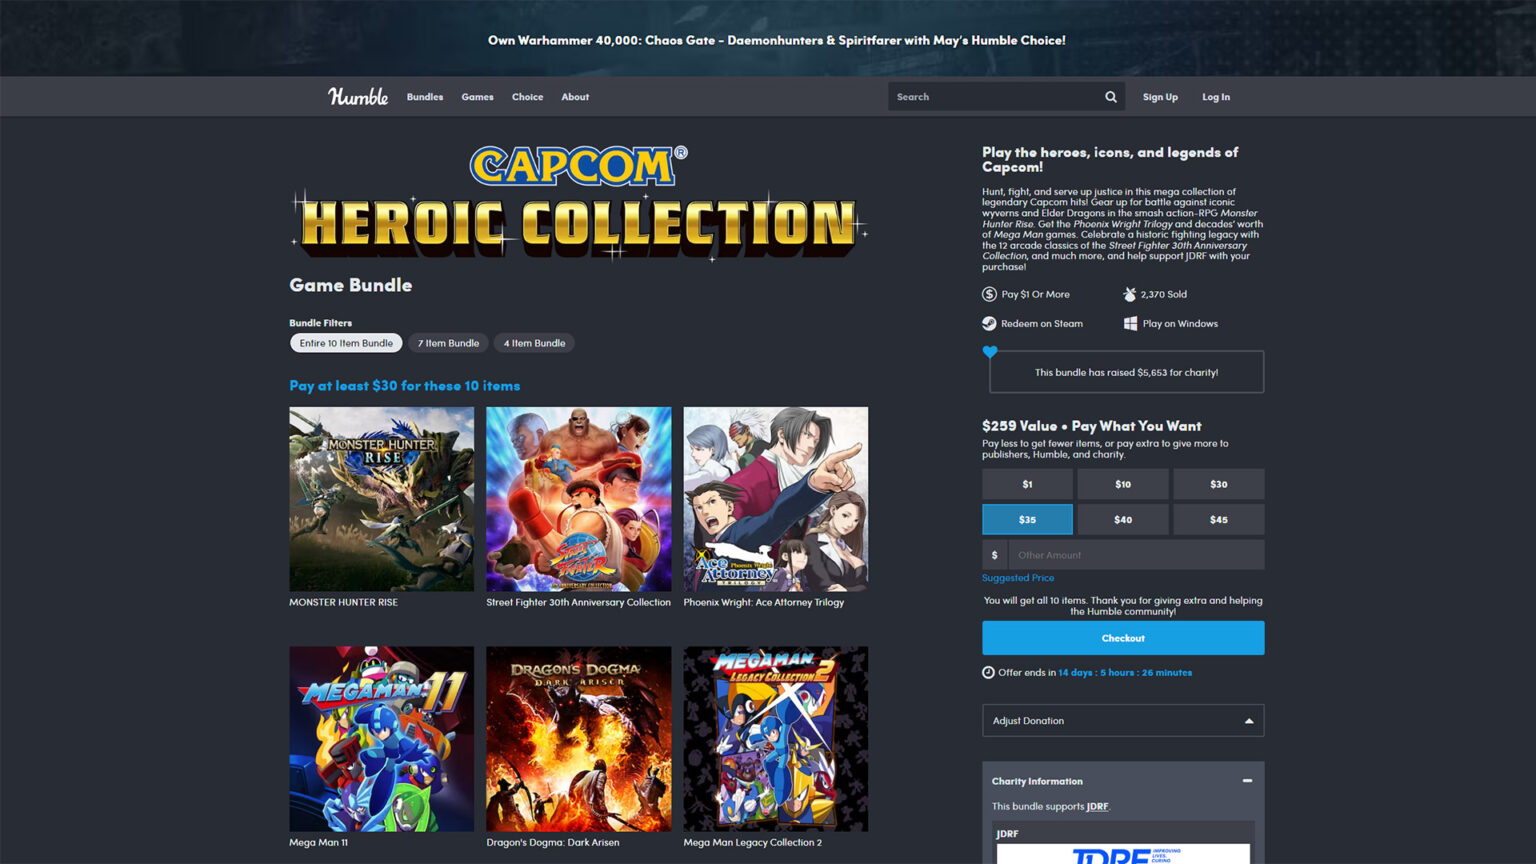Screen dimensions: 1536x864
Task: Select the $45 payment amount option
Action: [1219, 519]
